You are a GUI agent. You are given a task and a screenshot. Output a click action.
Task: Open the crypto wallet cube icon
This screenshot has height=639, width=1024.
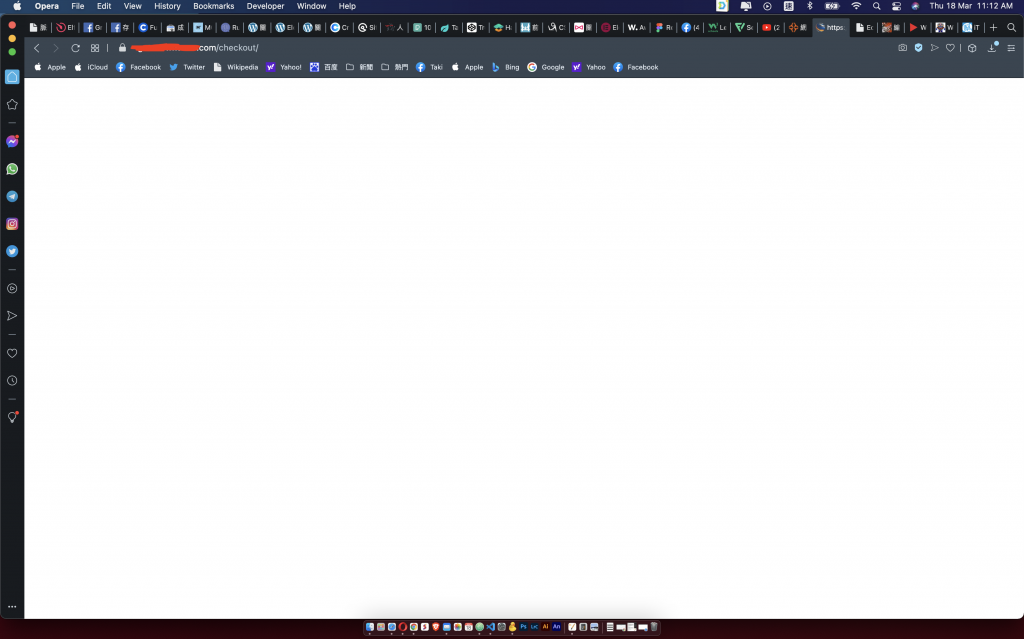972,48
